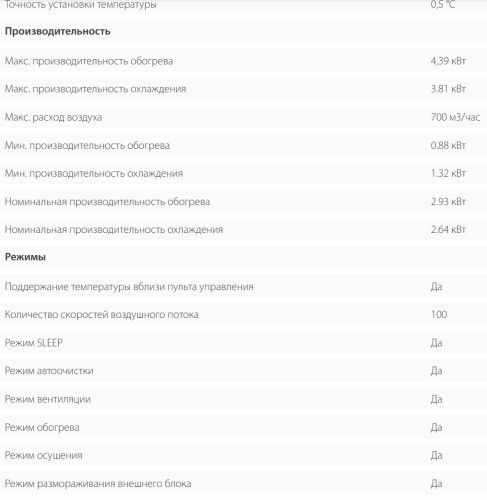Select Режим размораживания внешнего блока row
Viewport: 487px width, 500px height.
pyautogui.click(x=243, y=483)
